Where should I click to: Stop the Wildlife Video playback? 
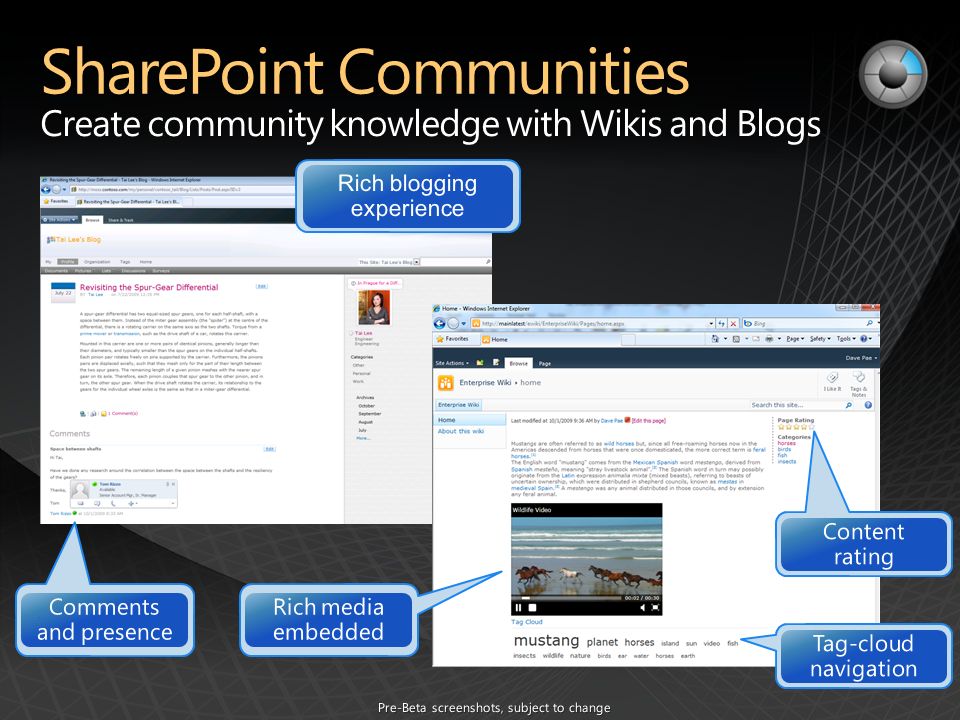click(x=532, y=608)
